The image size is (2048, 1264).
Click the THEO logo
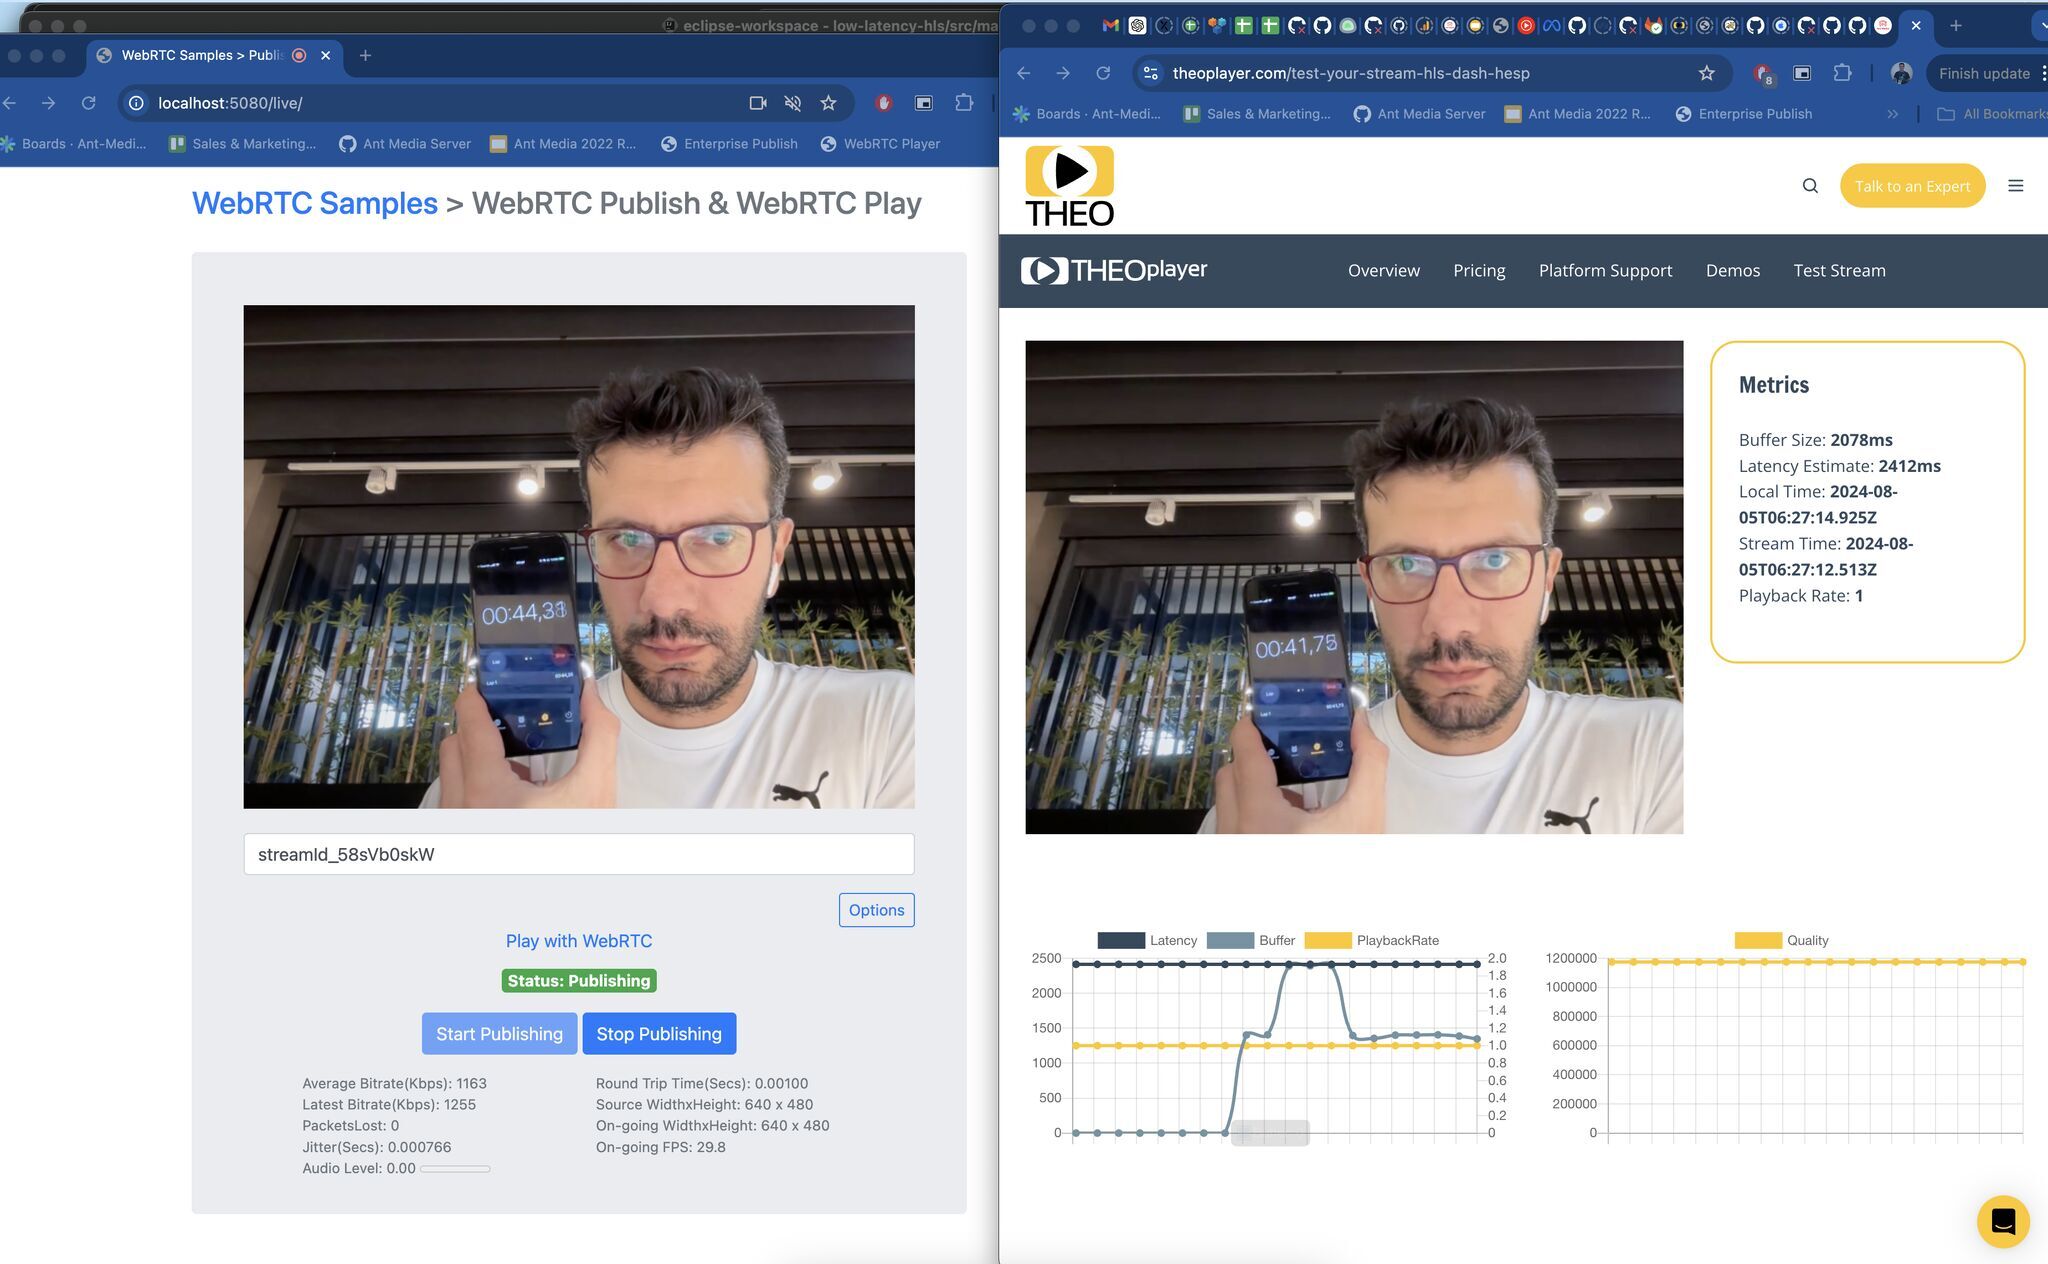(x=1069, y=186)
